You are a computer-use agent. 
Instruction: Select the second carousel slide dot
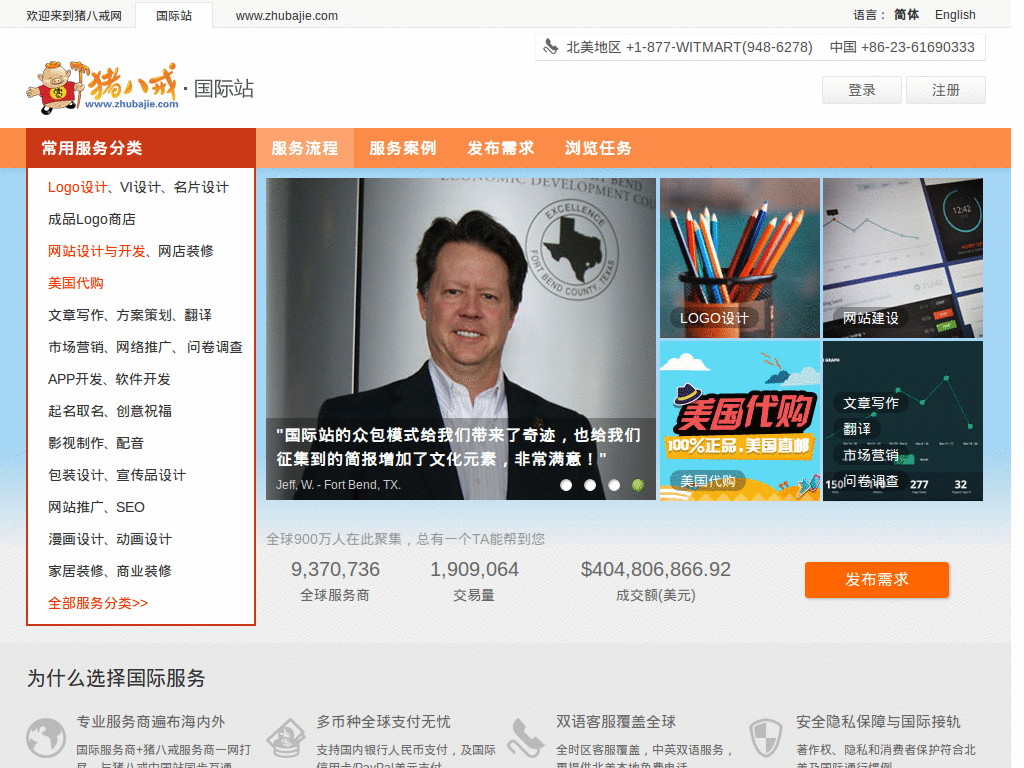[590, 485]
